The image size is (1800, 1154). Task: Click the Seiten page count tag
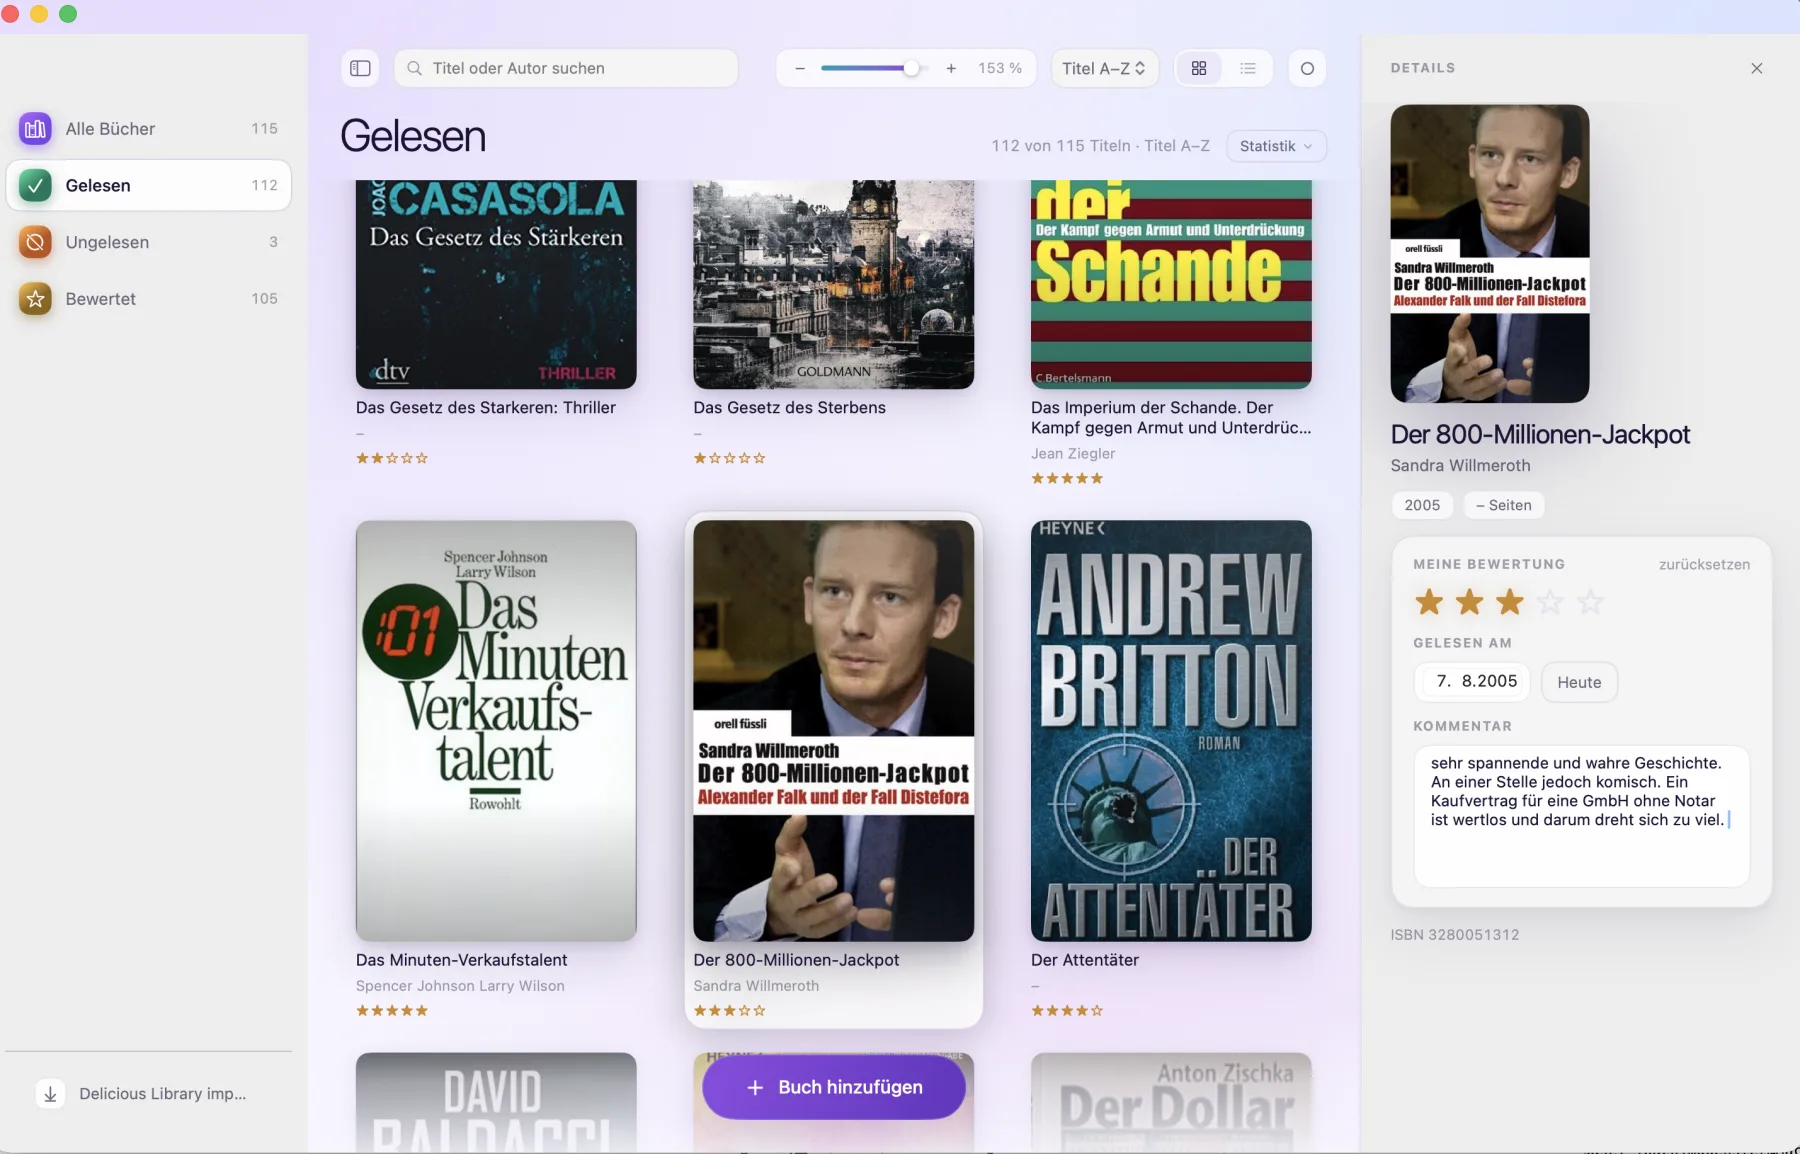[1504, 505]
